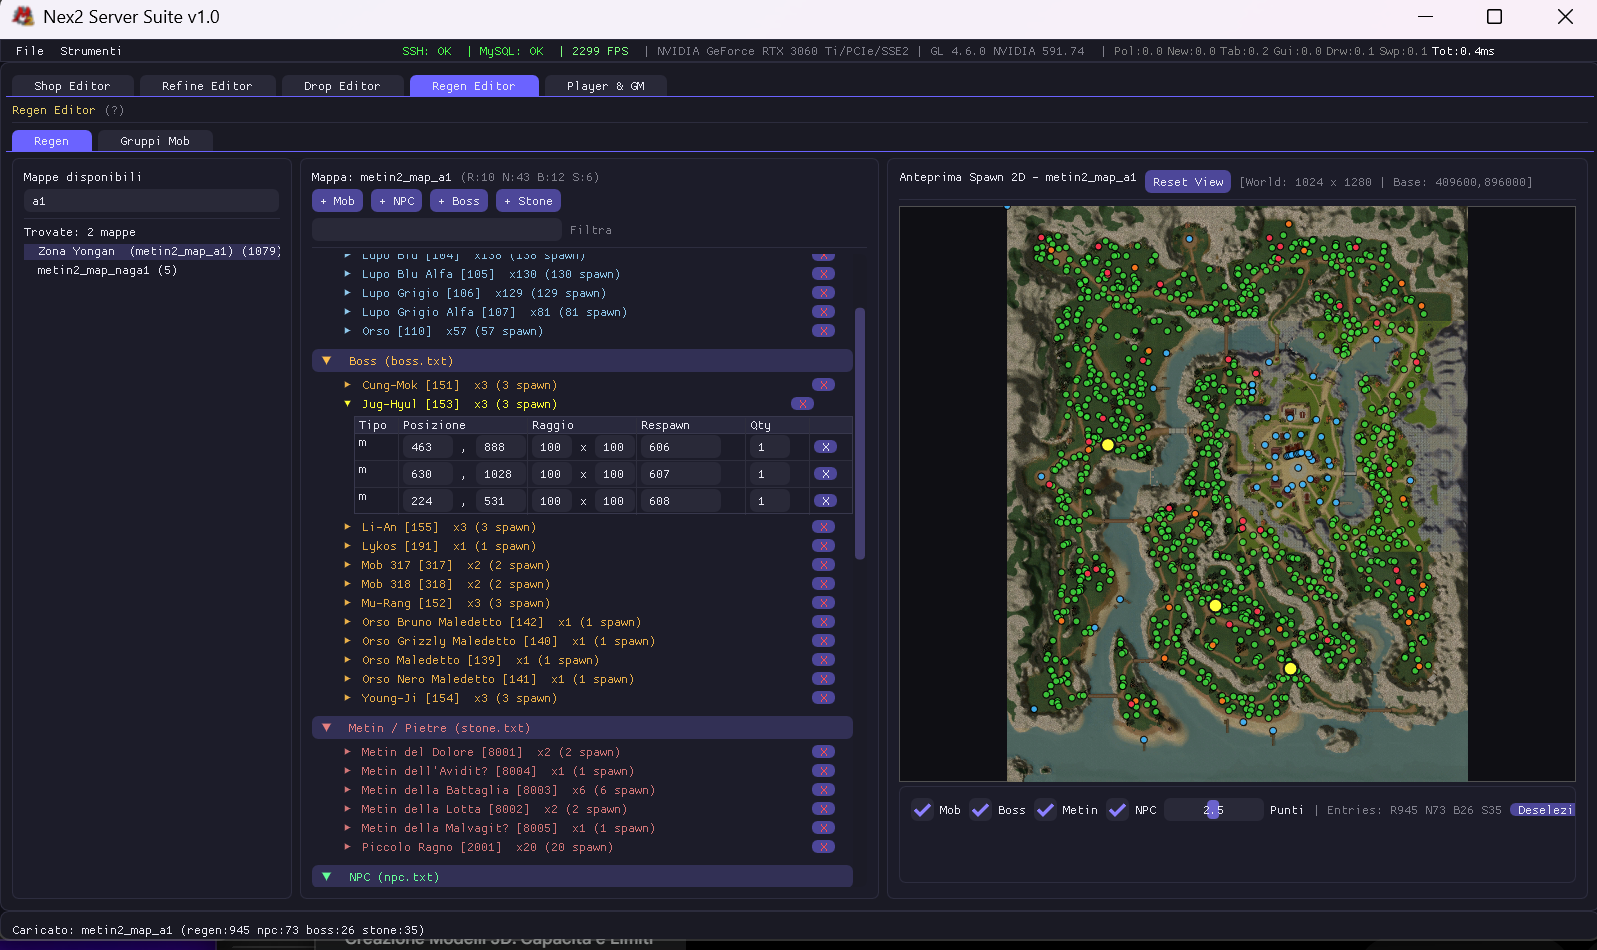The width and height of the screenshot is (1597, 950).
Task: Delete the Jug-Hyul [153] boss entry
Action: point(802,404)
